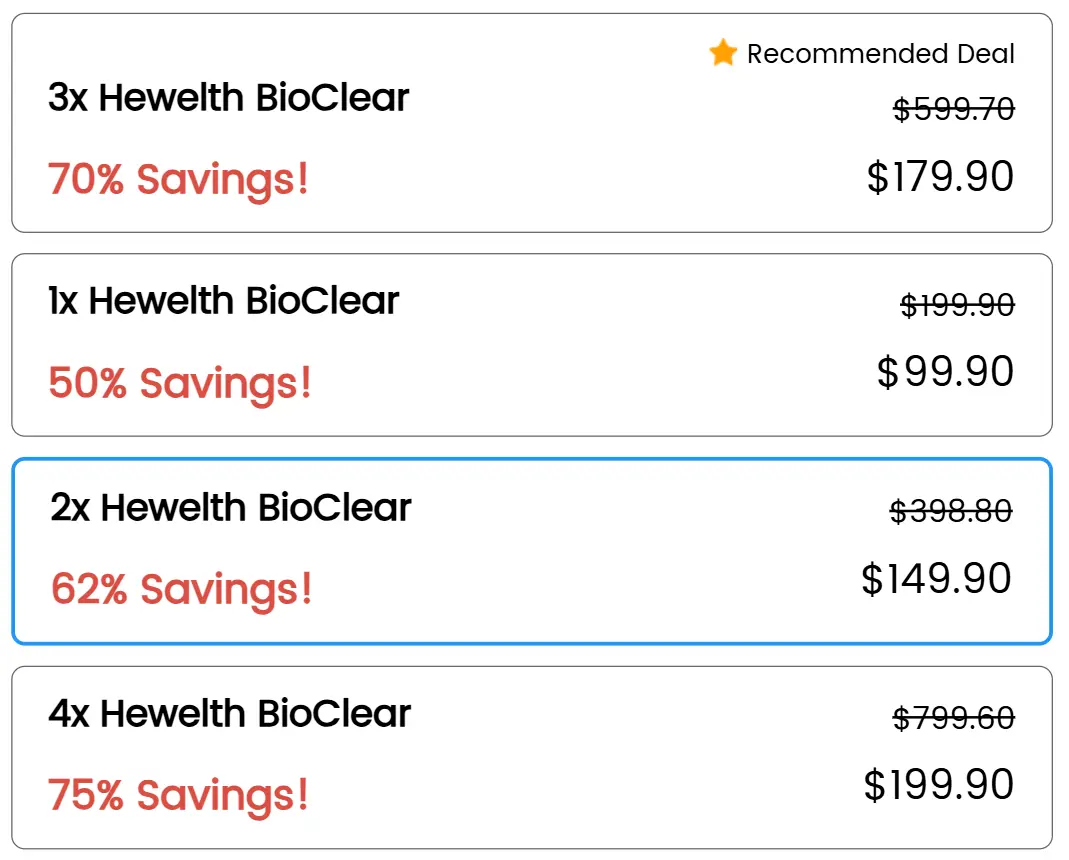Click the 50% Savings! text
This screenshot has height=860, width=1069.
tap(180, 383)
